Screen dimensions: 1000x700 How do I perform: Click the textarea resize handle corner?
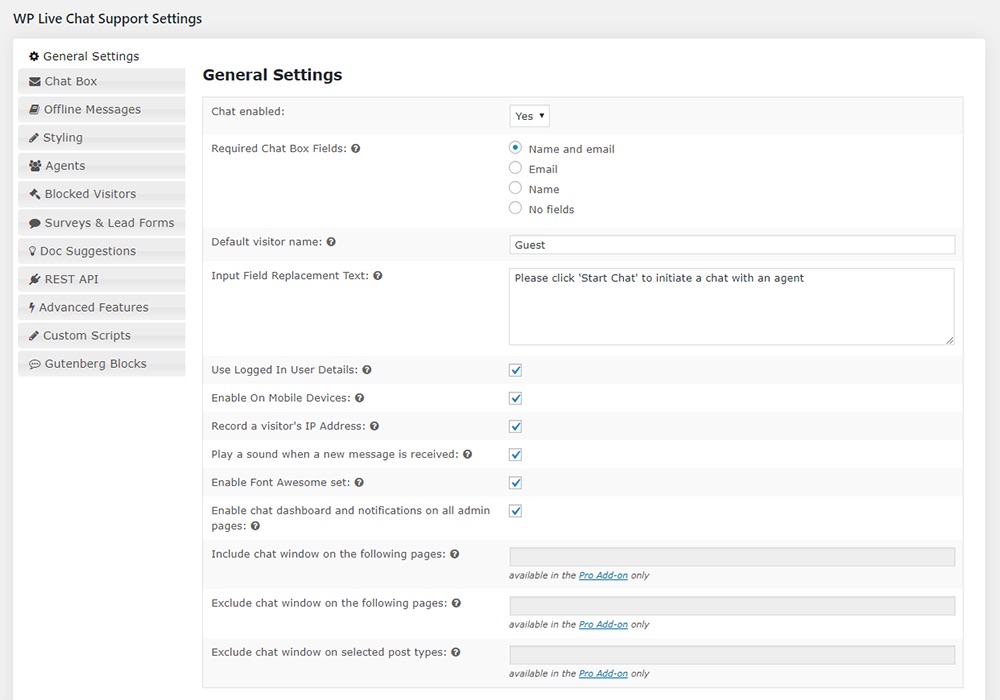click(x=950, y=340)
